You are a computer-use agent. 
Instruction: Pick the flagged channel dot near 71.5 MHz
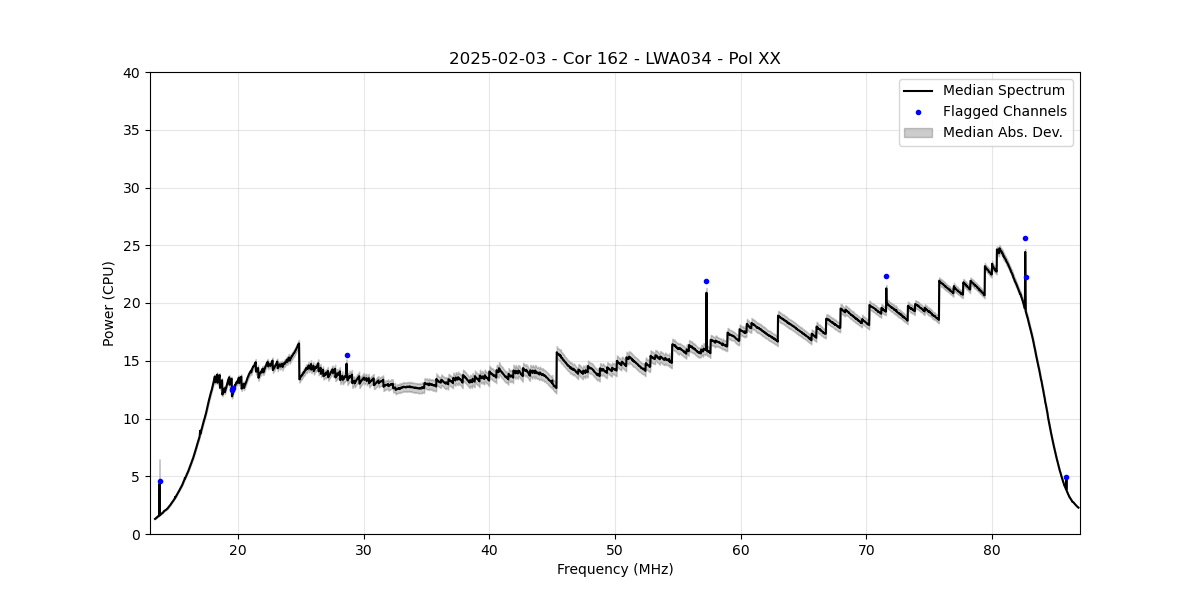point(886,276)
